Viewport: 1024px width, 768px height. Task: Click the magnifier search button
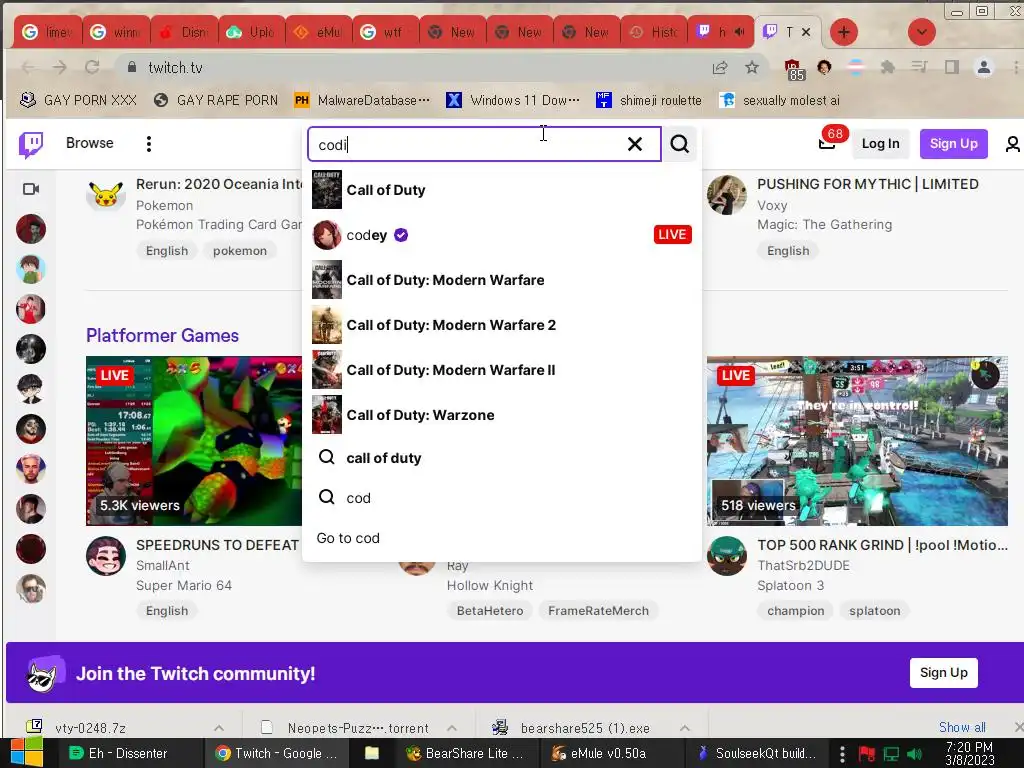click(680, 144)
